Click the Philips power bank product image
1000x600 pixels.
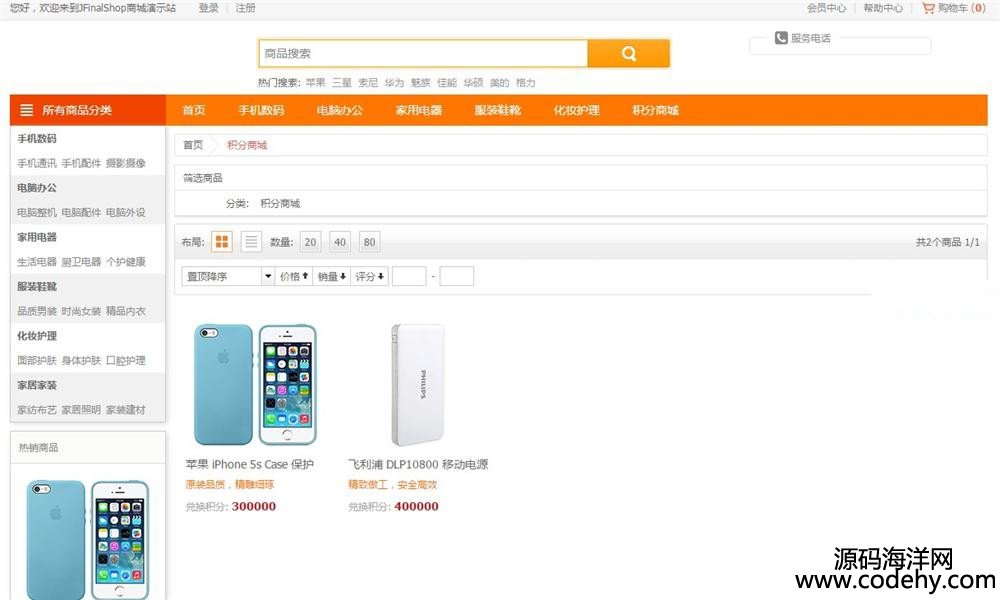coord(418,384)
